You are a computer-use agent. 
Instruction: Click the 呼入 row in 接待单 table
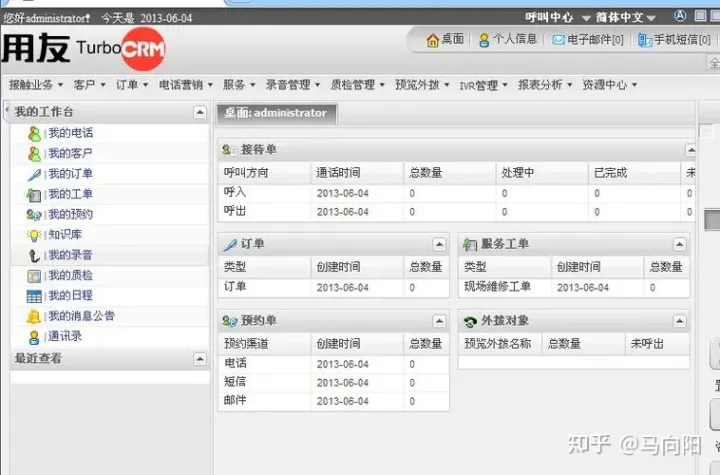tap(456, 193)
